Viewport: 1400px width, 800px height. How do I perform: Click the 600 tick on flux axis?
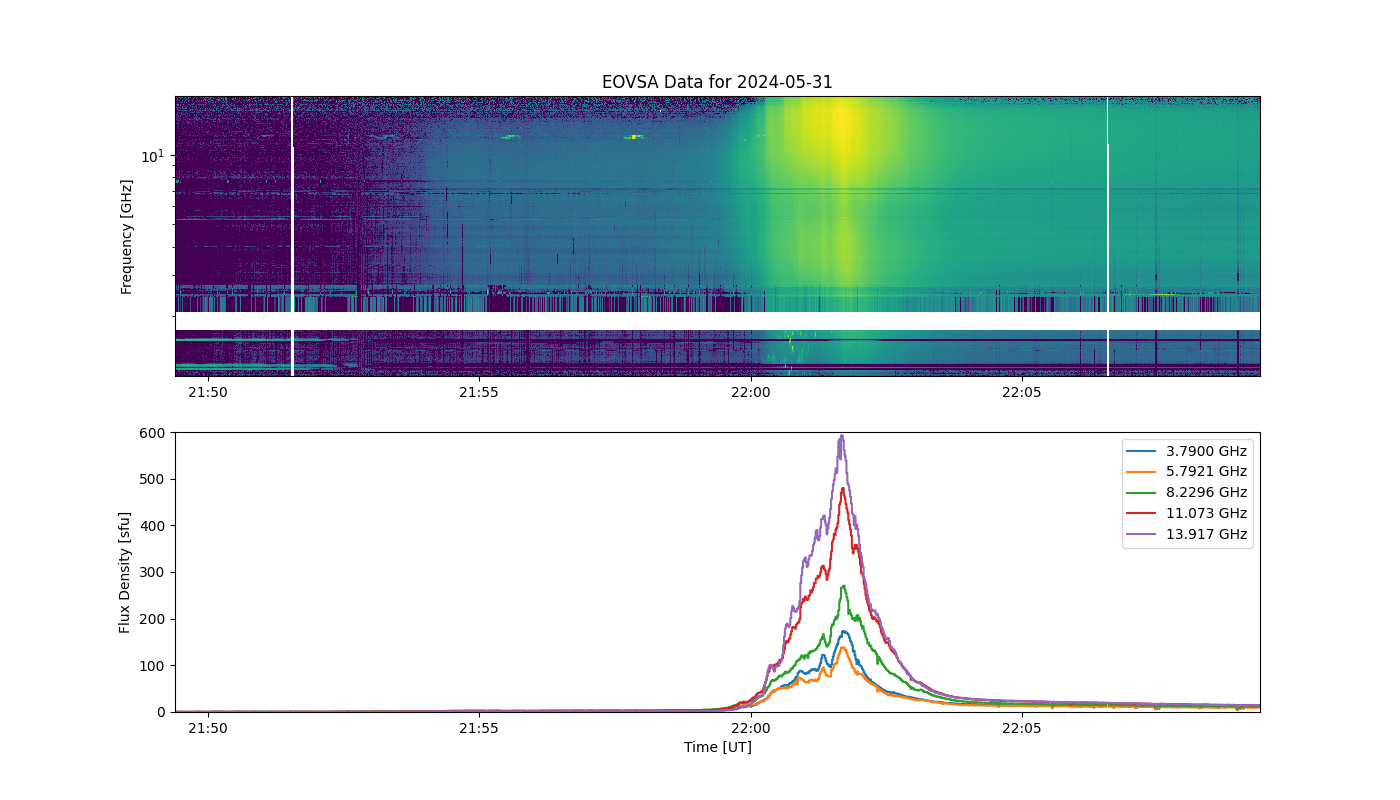153,433
